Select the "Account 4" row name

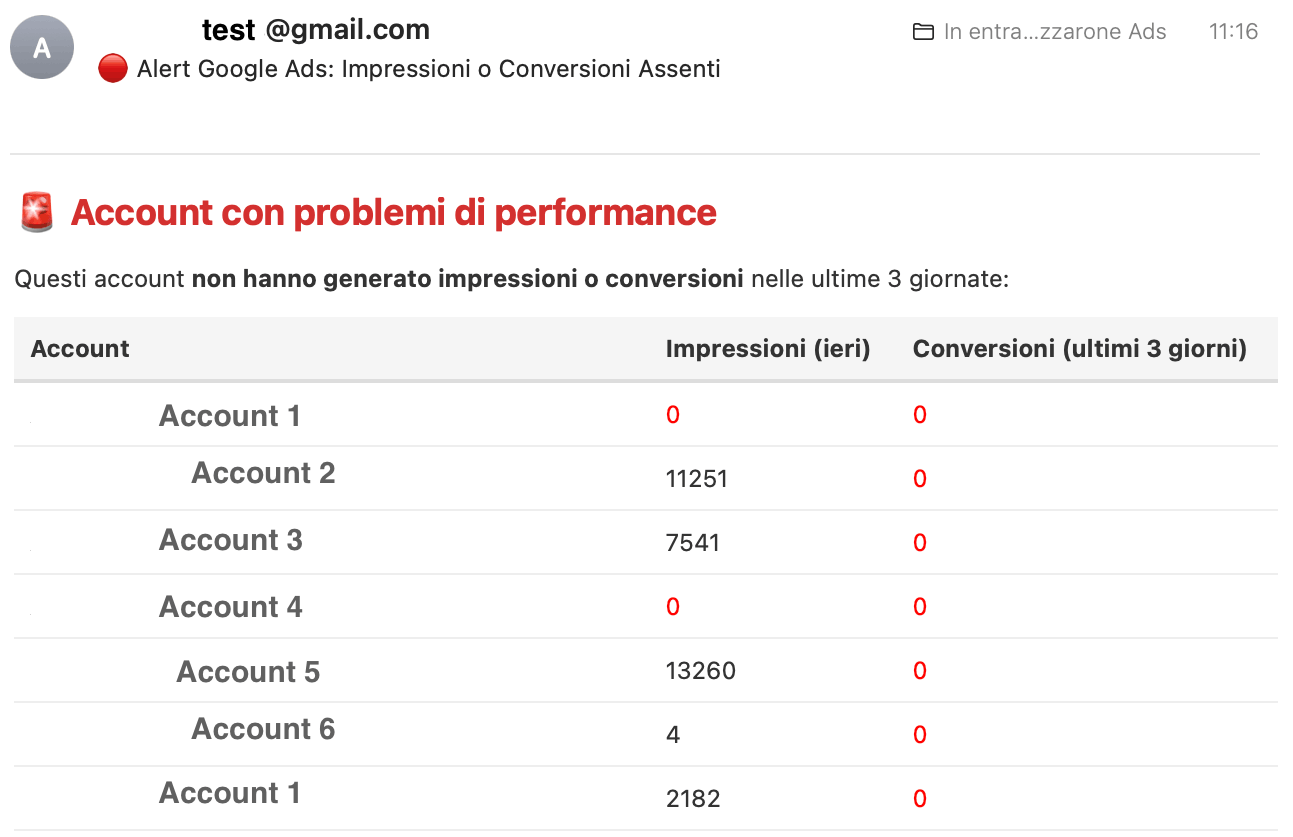(230, 607)
